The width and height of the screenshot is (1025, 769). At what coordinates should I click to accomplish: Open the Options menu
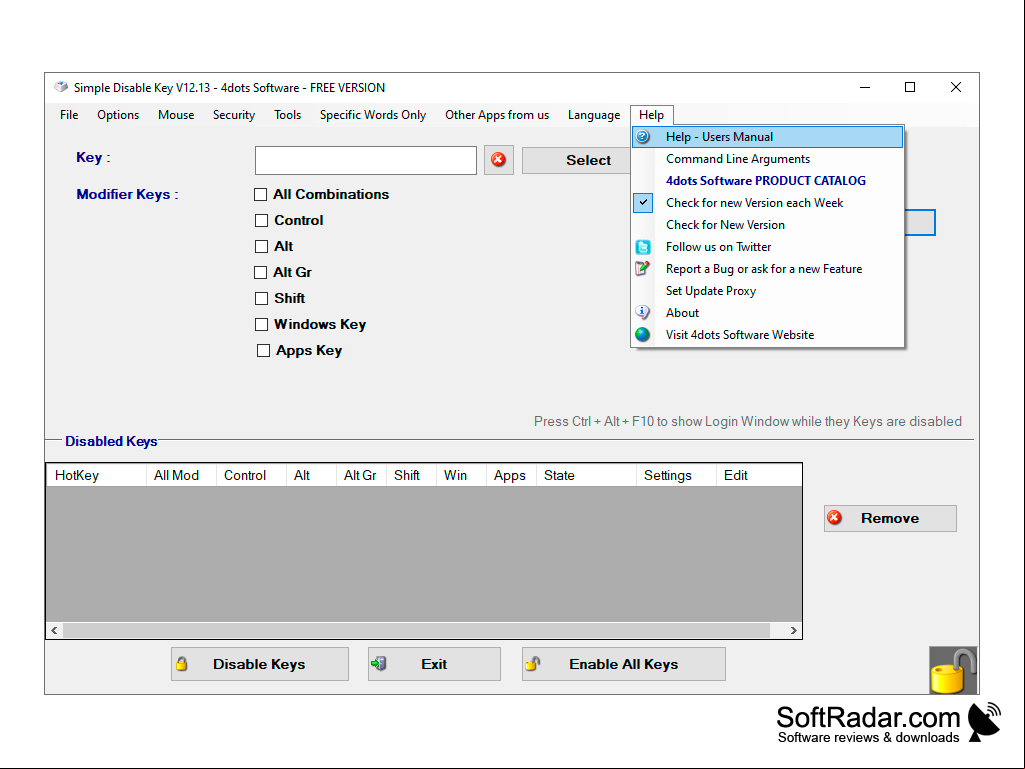118,115
